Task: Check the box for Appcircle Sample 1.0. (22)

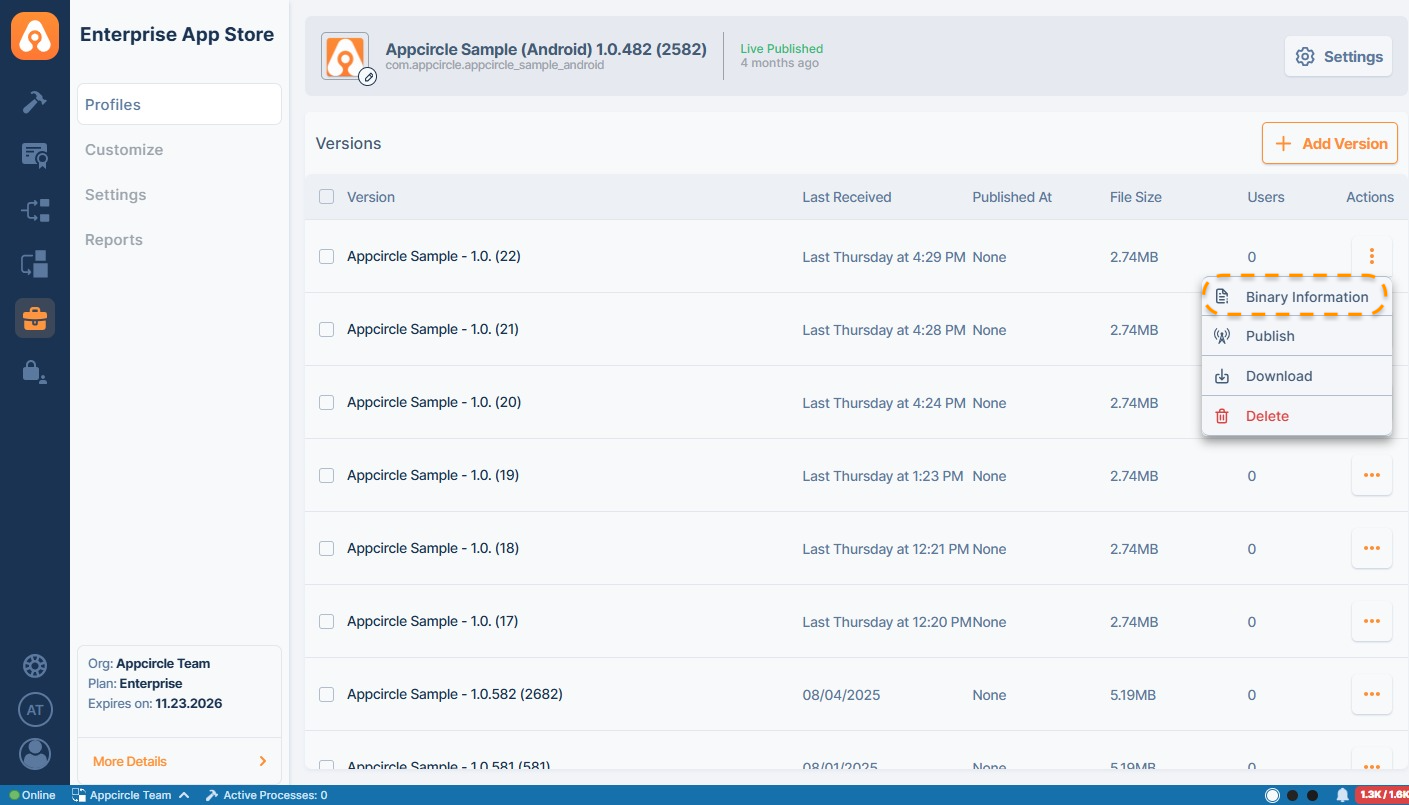Action: click(326, 257)
